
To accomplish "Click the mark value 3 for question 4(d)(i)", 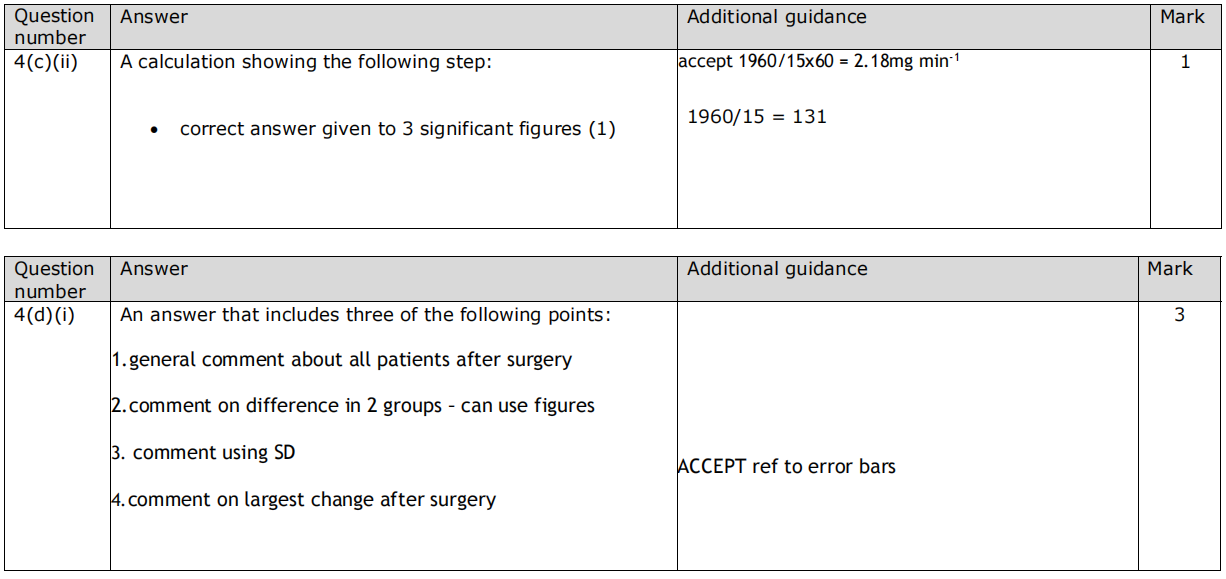I will [x=1179, y=315].
